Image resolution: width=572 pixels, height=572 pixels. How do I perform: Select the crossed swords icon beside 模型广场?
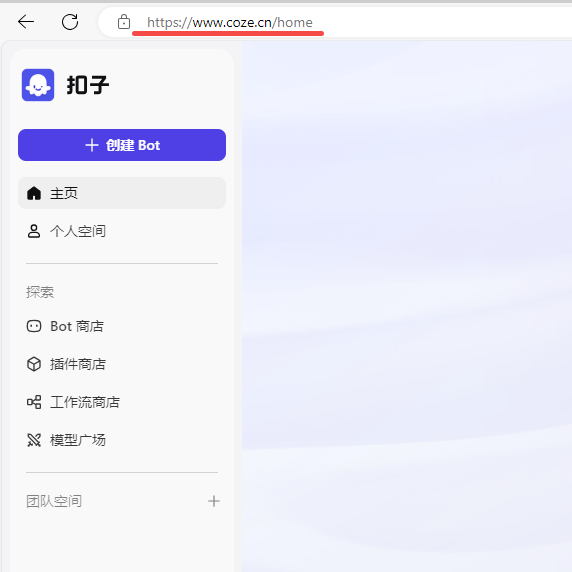click(34, 440)
